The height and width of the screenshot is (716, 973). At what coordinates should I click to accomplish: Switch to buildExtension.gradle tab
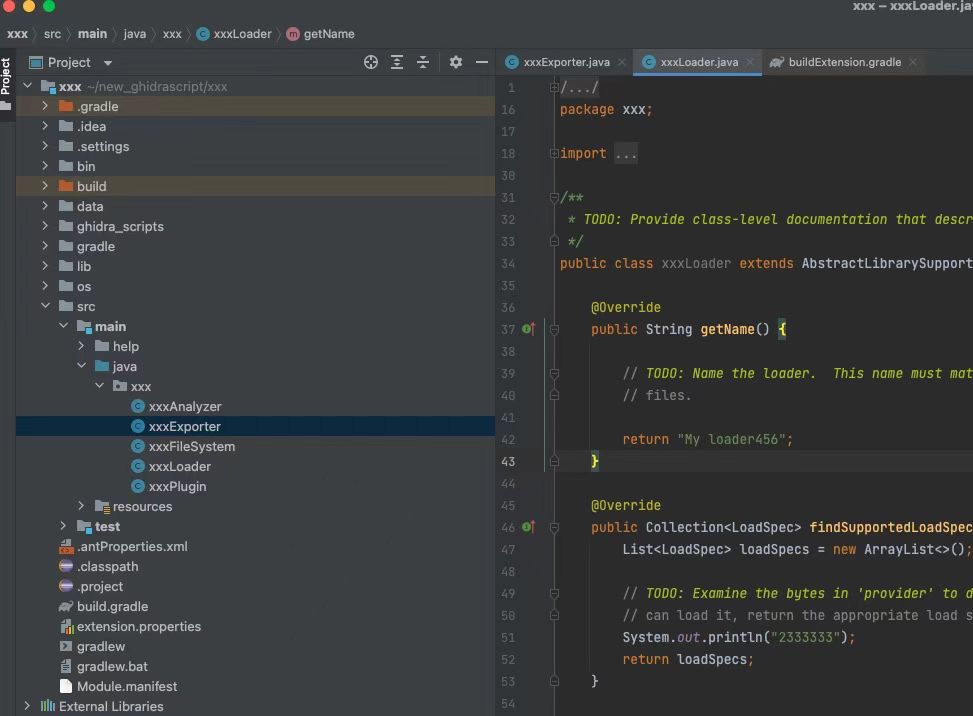point(844,62)
